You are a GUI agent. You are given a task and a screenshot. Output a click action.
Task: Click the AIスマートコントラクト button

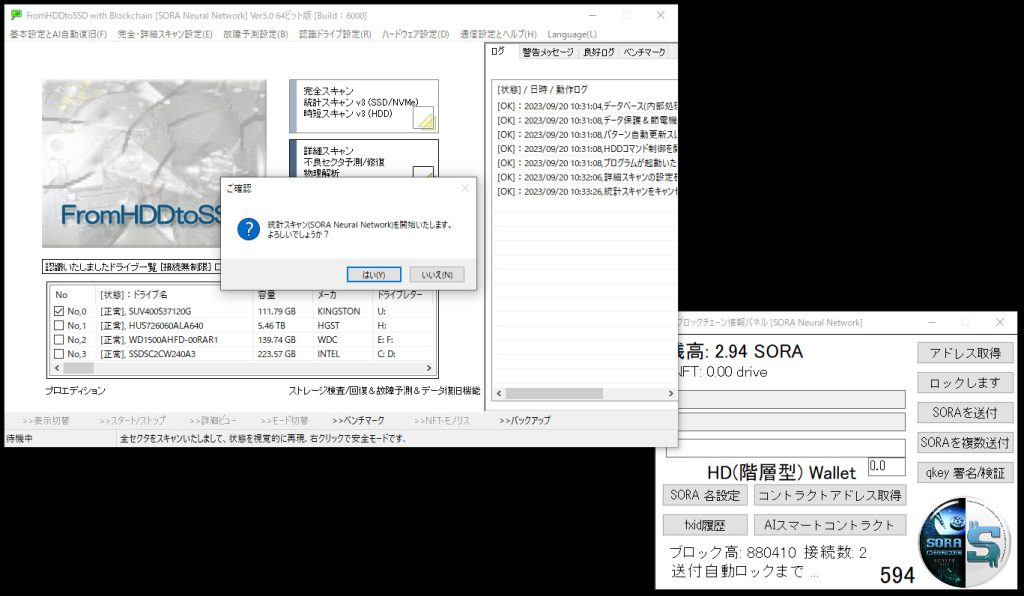tap(830, 525)
